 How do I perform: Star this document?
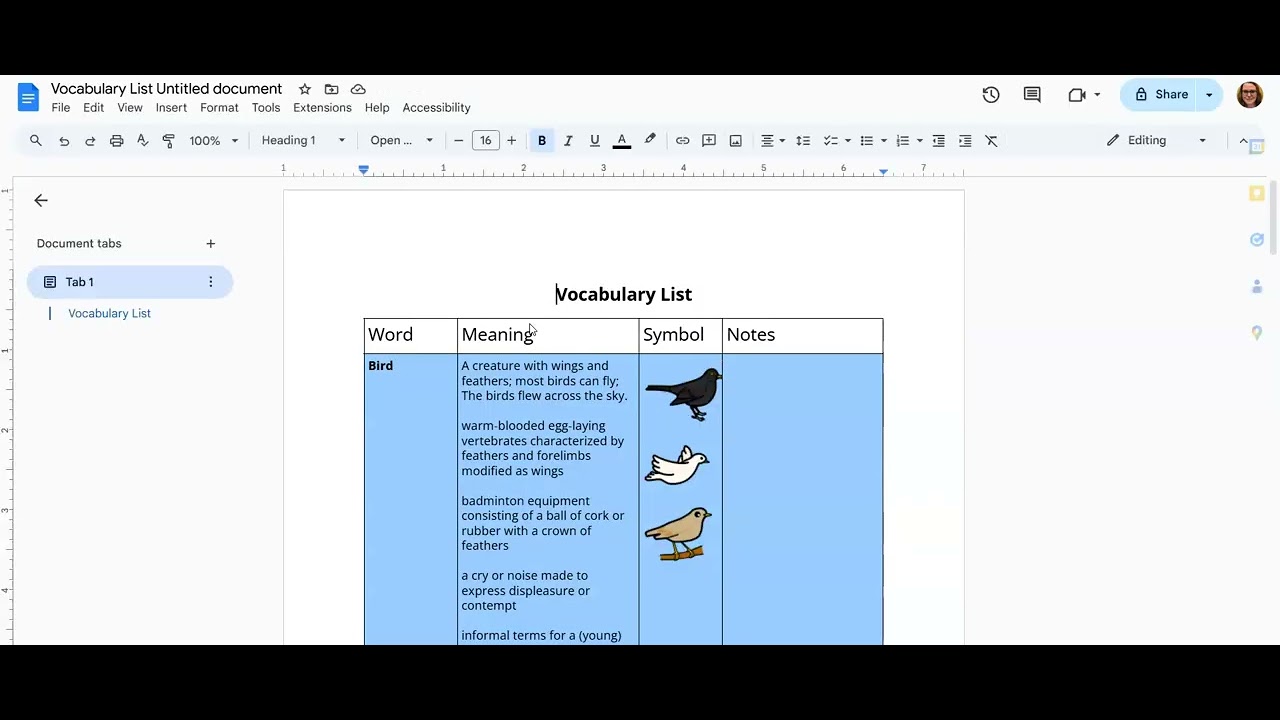click(x=305, y=89)
